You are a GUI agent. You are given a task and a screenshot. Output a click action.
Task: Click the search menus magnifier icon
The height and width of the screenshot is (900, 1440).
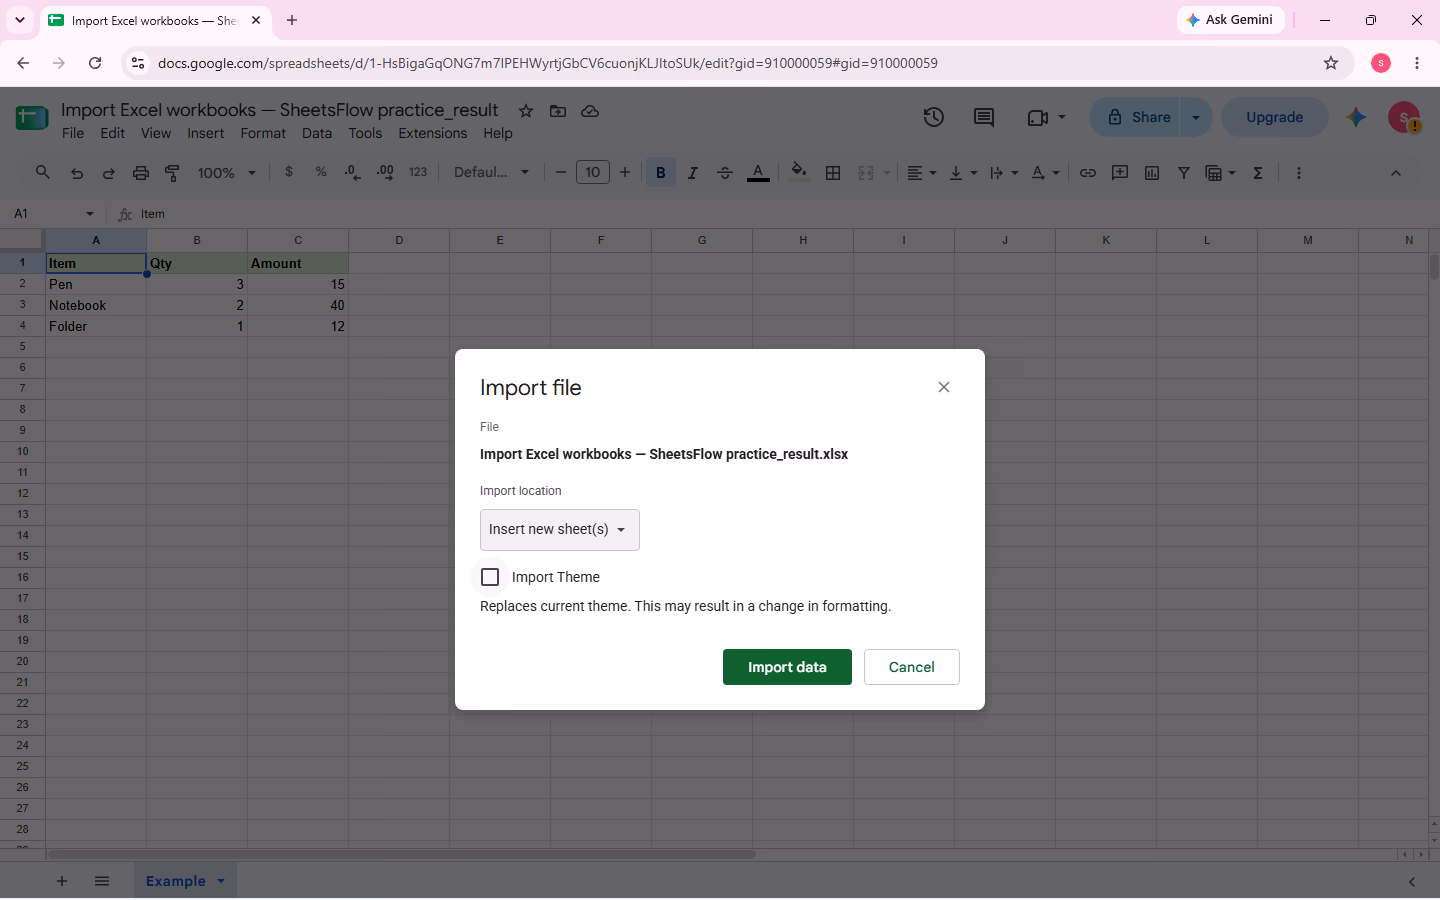coord(43,173)
